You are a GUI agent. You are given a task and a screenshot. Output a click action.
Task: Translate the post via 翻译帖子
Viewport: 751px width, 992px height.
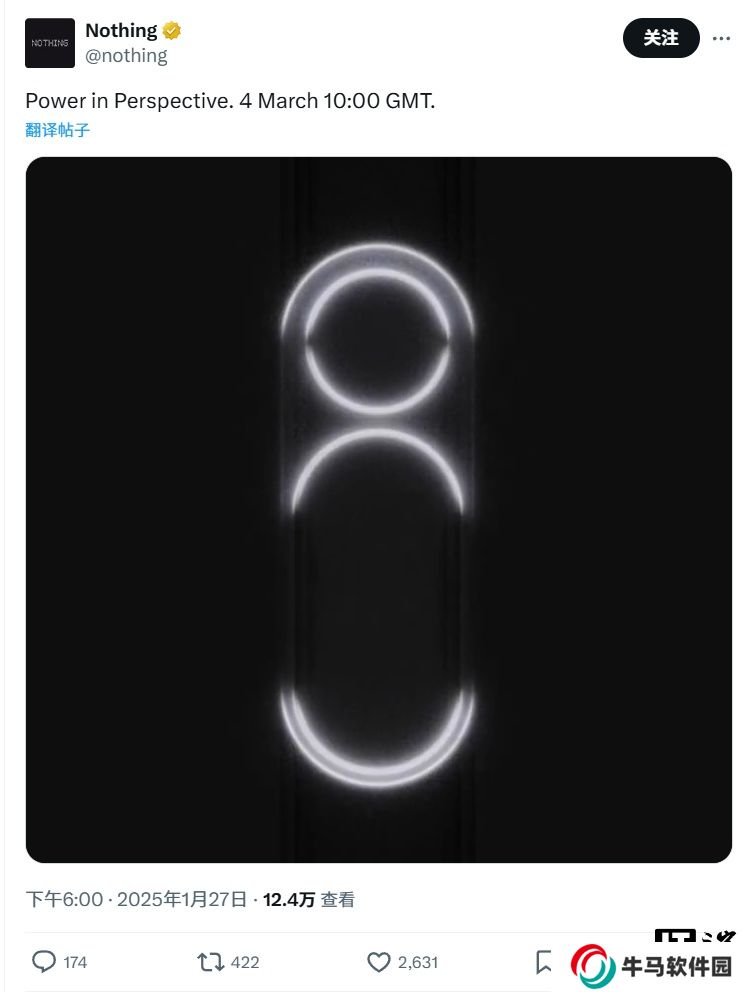coord(58,130)
